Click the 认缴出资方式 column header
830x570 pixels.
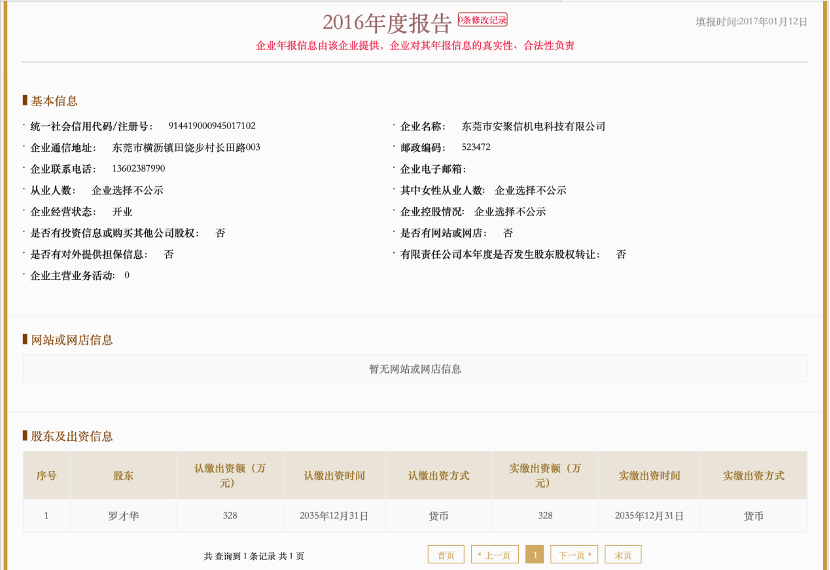(x=438, y=475)
